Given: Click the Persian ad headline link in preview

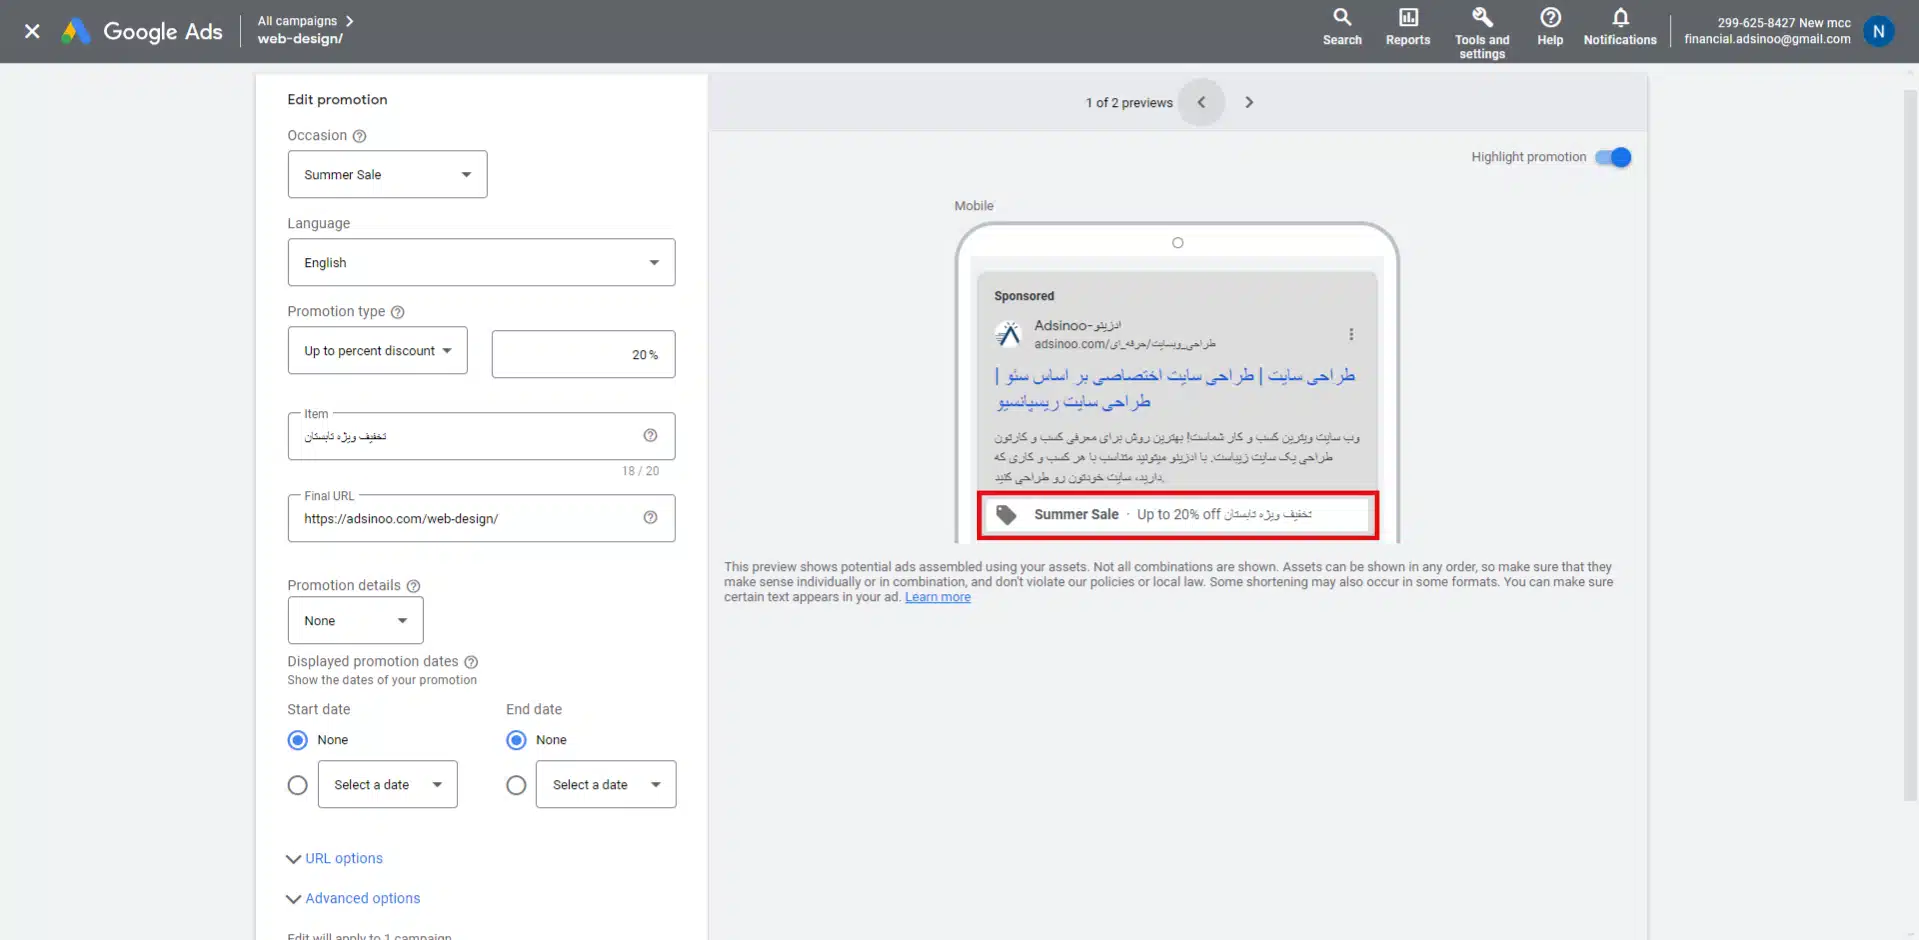Looking at the screenshot, I should tap(1175, 388).
